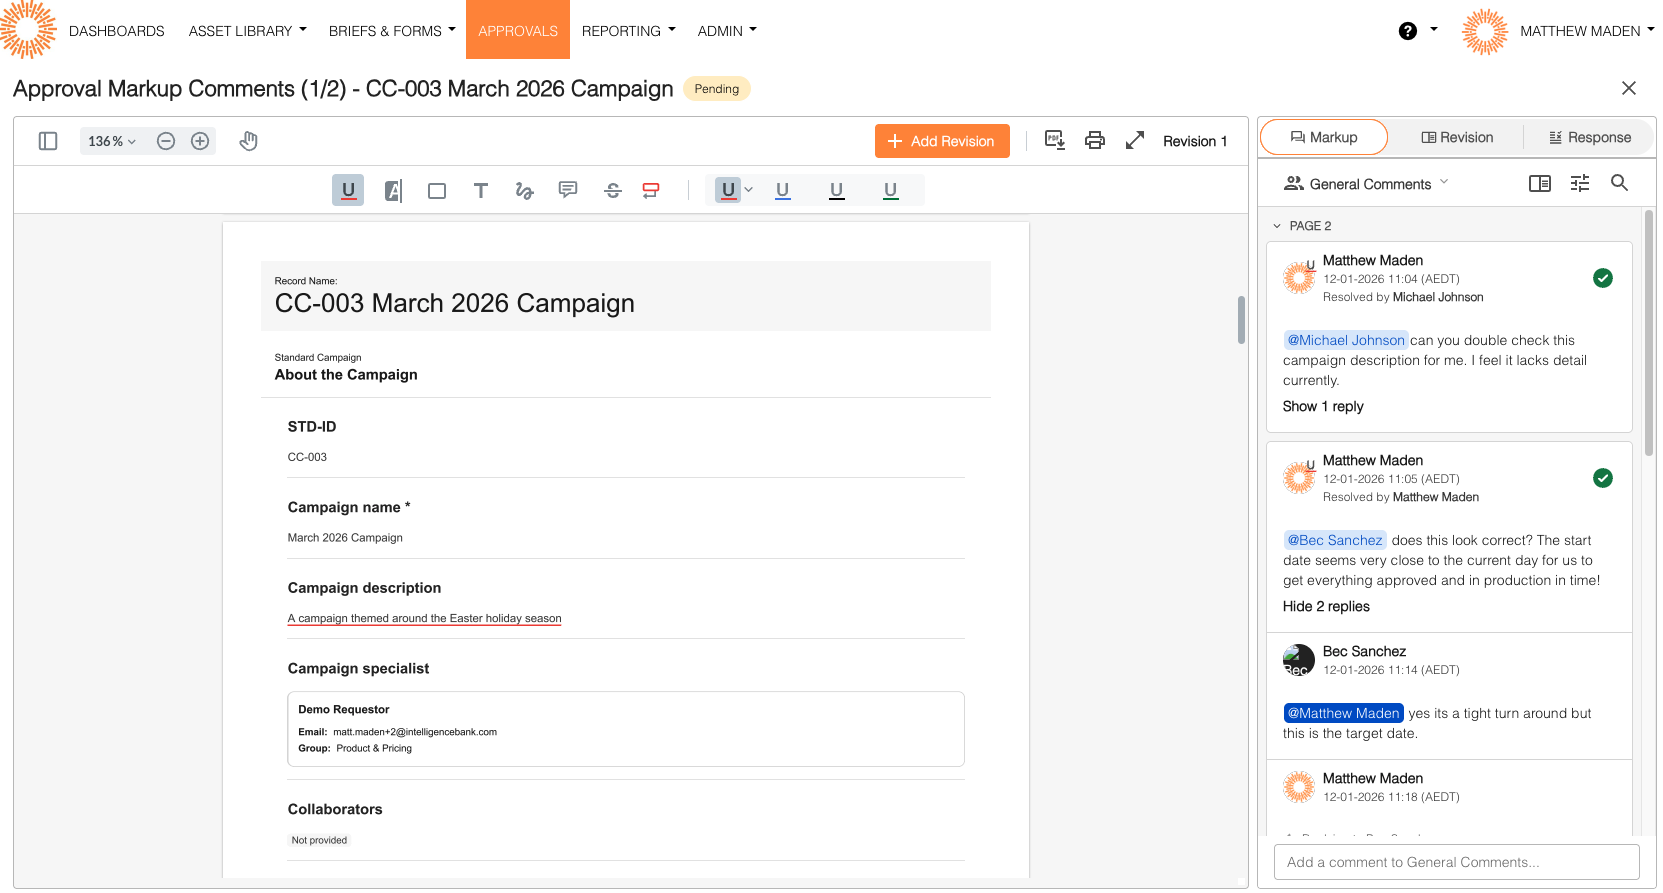Click resolved checkmark on Michael Johnson comment
The image size is (1663, 893).
pyautogui.click(x=1603, y=278)
